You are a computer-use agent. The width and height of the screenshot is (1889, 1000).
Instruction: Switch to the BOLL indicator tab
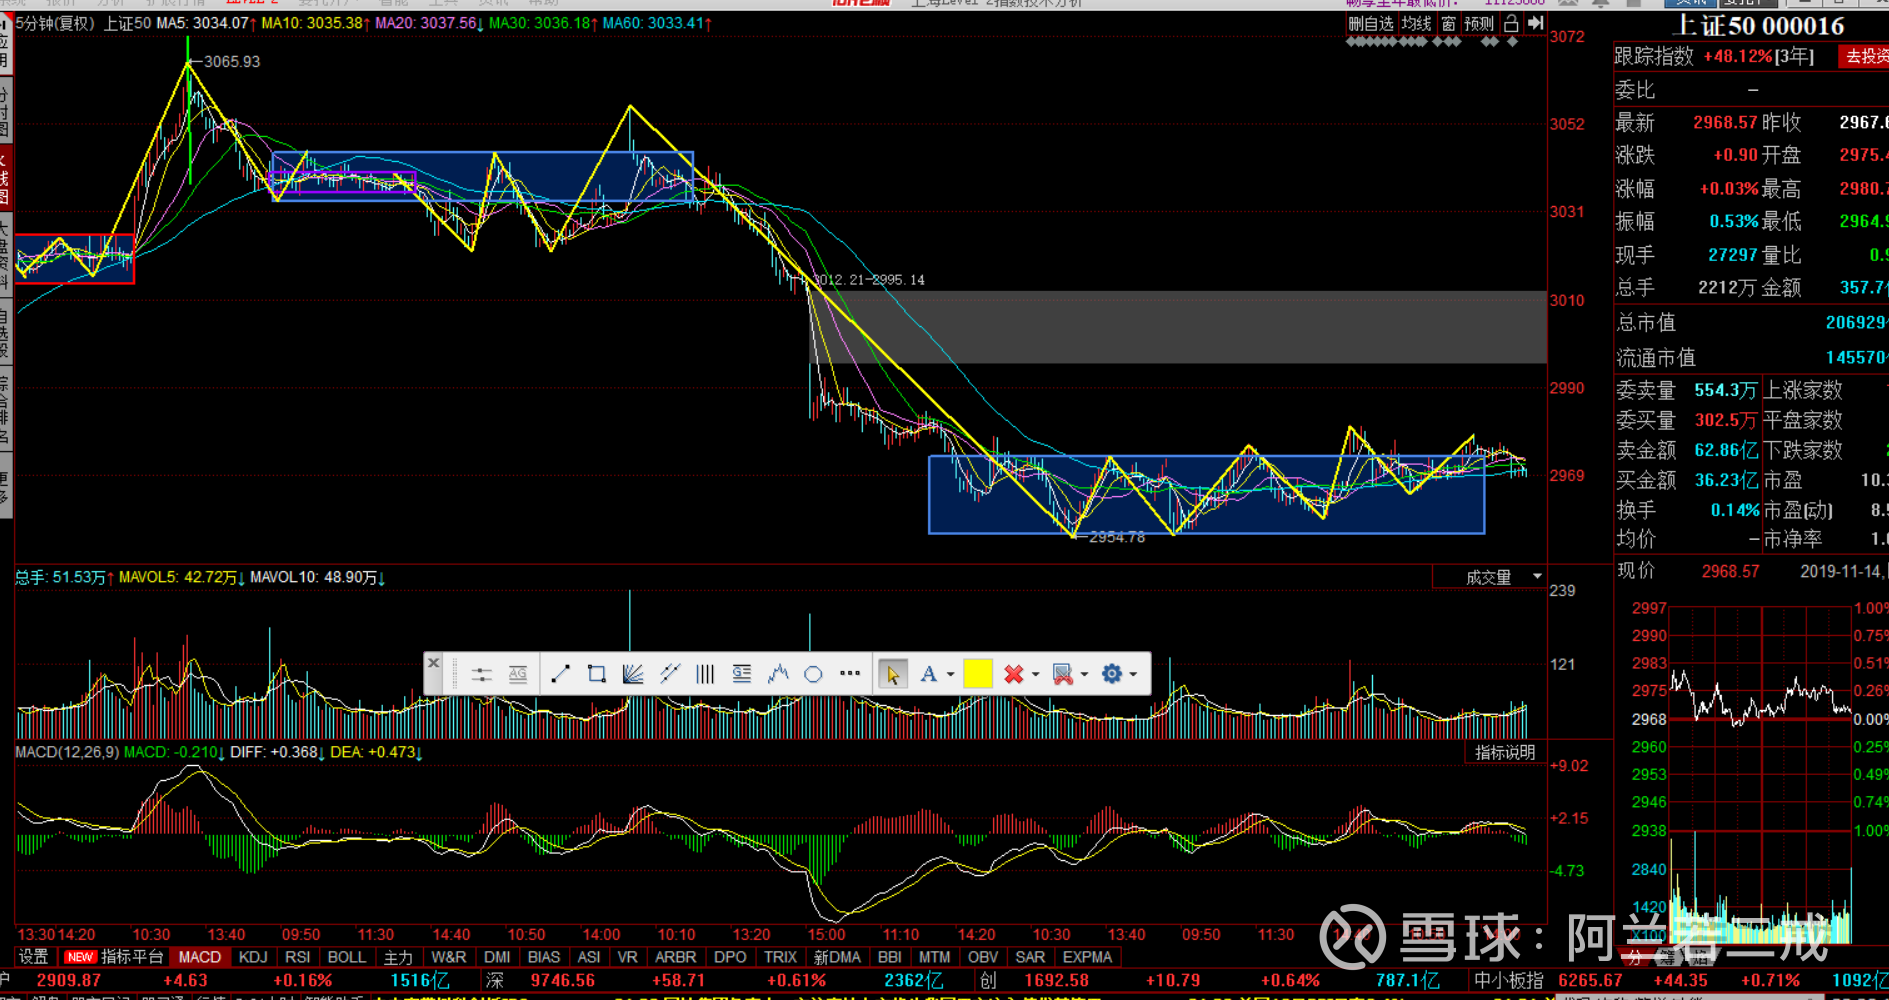click(x=346, y=957)
